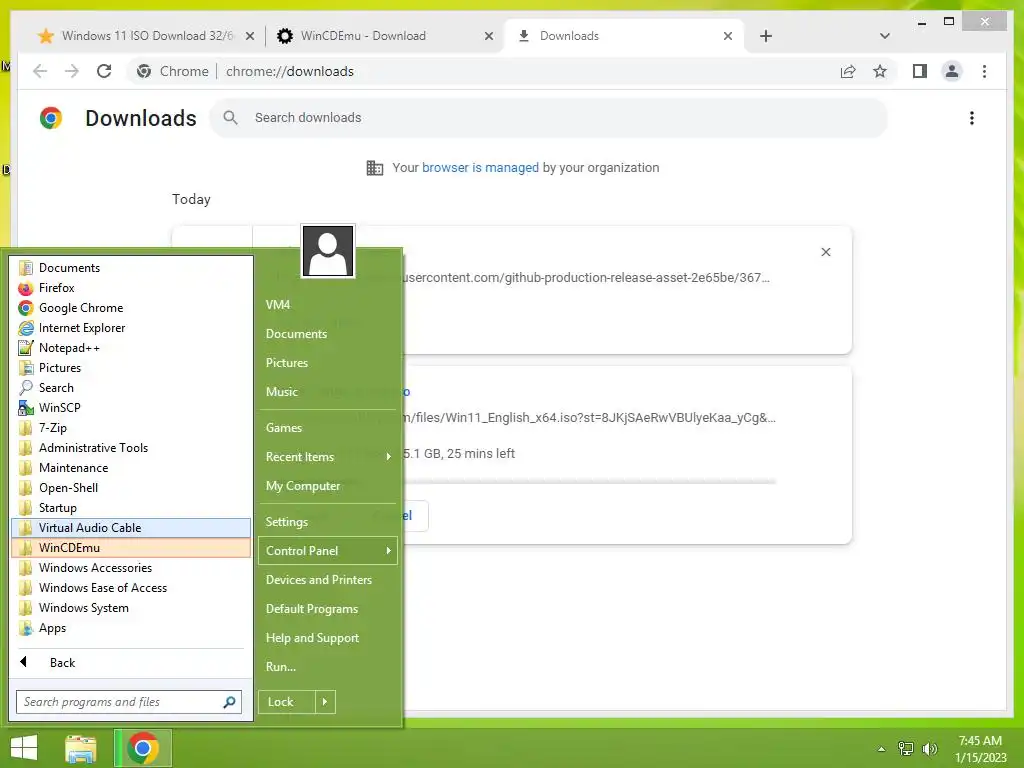Open the Chrome tab search dropdown

click(884, 36)
